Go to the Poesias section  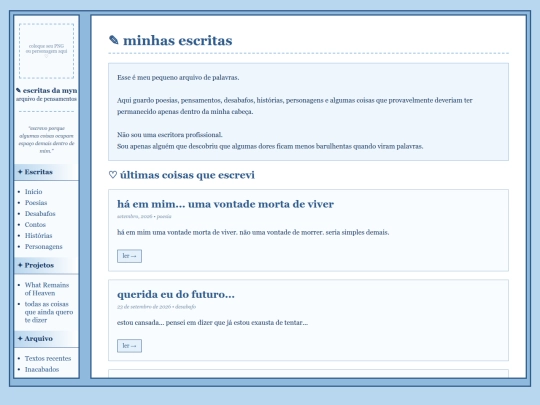tap(36, 203)
